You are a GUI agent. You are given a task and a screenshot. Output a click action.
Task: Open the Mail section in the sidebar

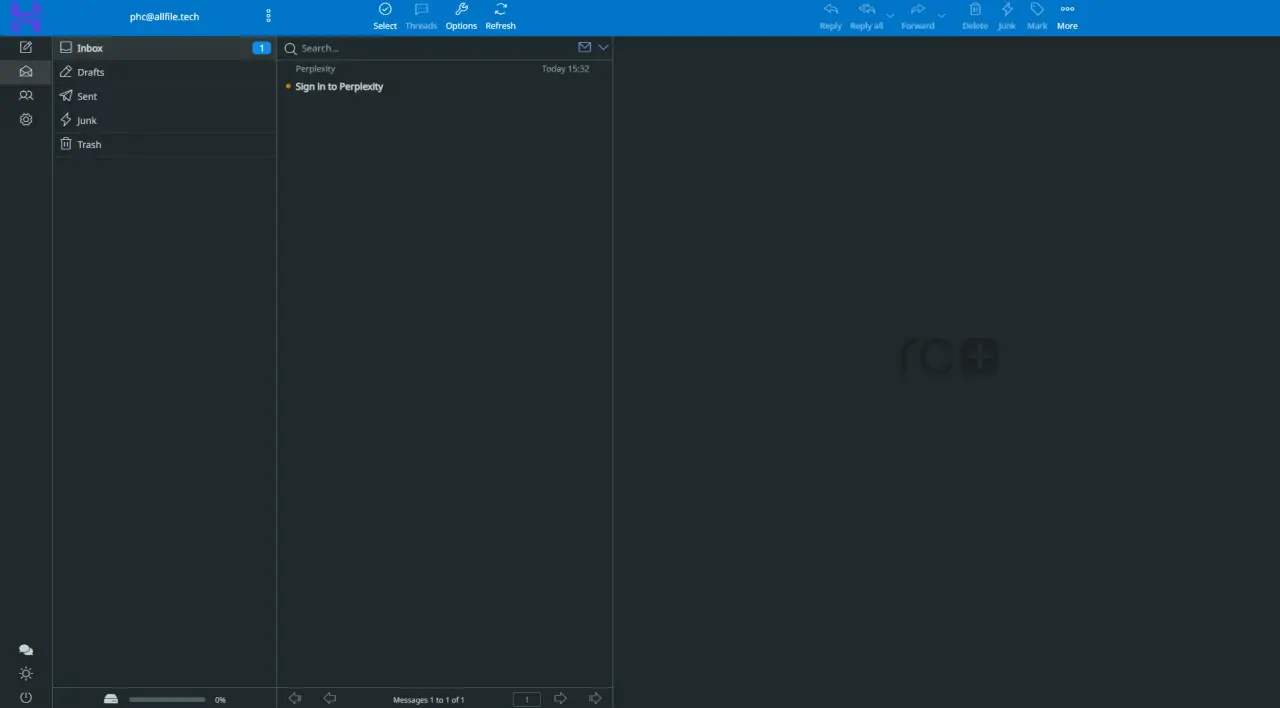point(26,71)
